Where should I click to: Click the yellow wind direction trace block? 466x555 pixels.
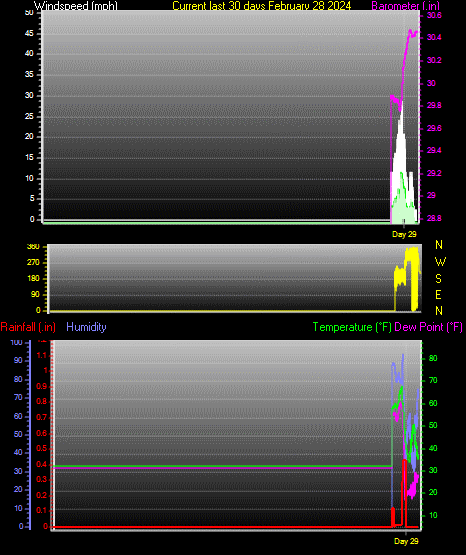pos(407,279)
